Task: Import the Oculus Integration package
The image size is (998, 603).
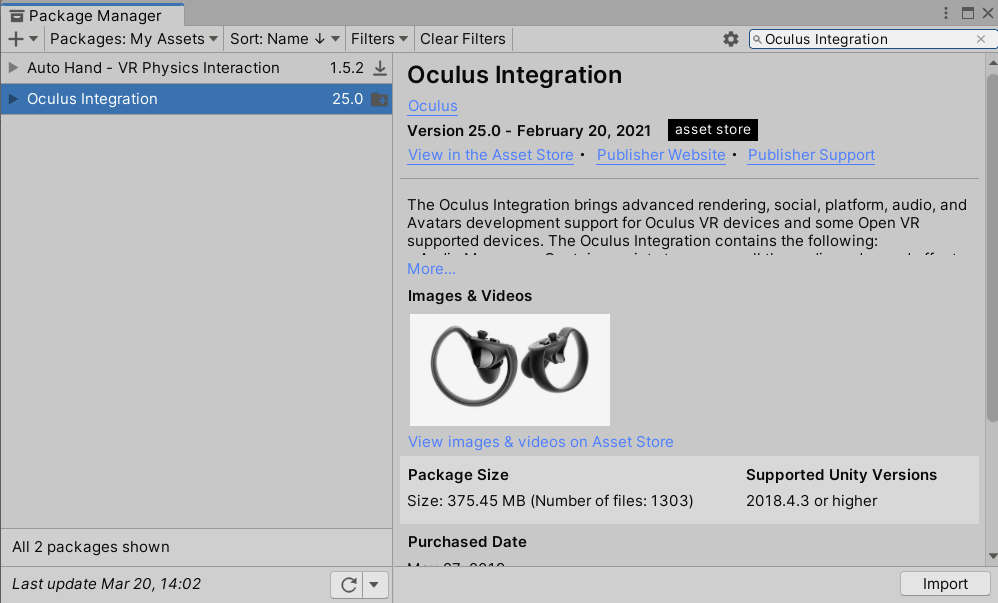Action: click(x=944, y=583)
